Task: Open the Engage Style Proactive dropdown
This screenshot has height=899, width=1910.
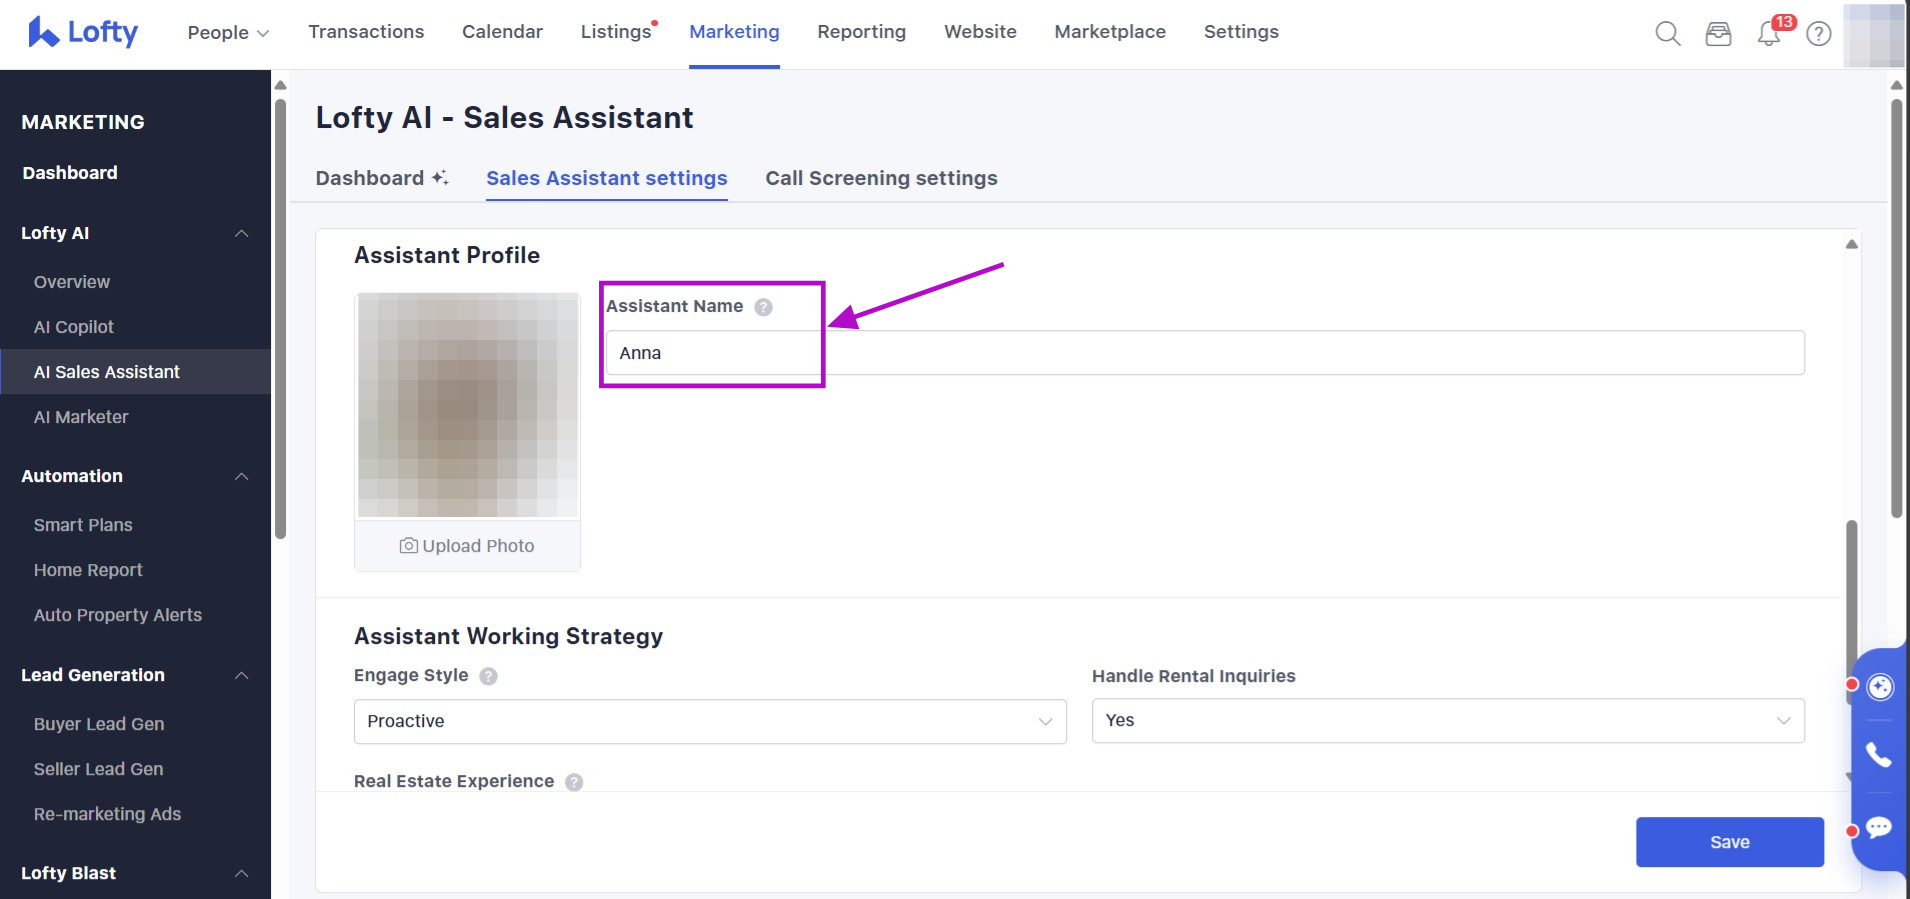Action: coord(710,721)
